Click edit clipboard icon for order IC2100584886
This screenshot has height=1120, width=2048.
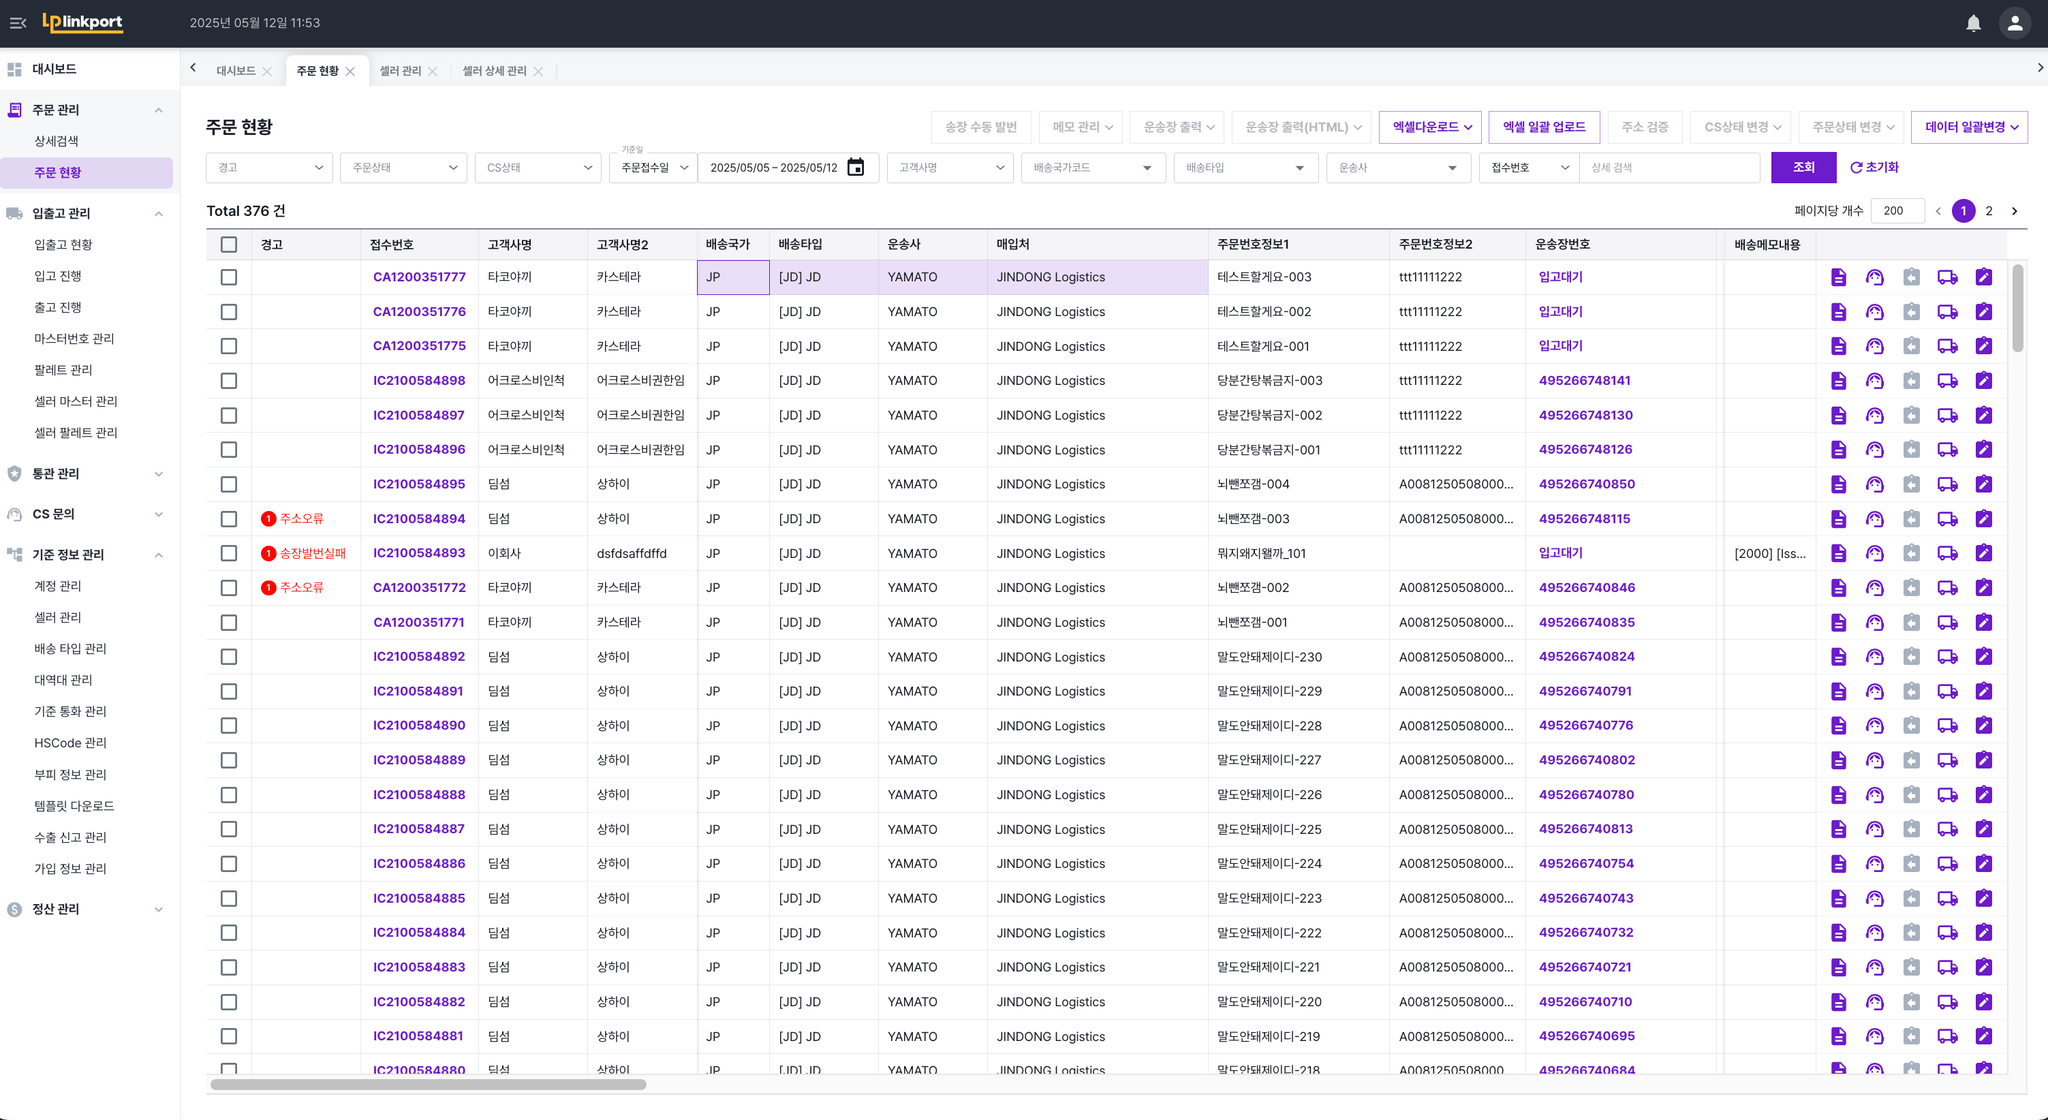pyautogui.click(x=1984, y=864)
